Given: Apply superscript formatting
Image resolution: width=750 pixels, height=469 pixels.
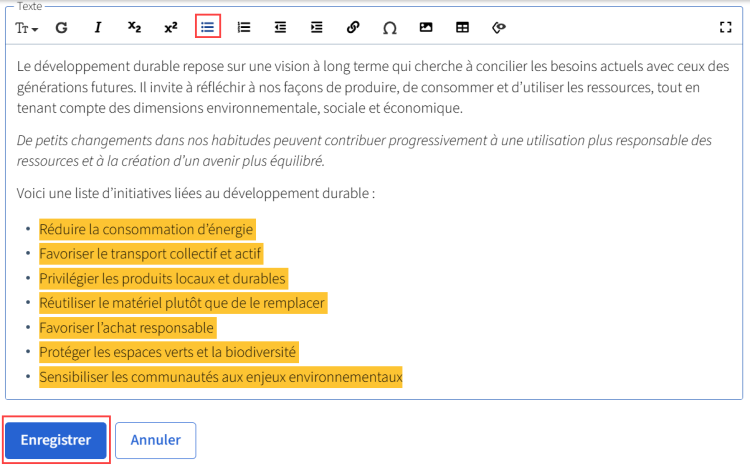Looking at the screenshot, I should (171, 28).
